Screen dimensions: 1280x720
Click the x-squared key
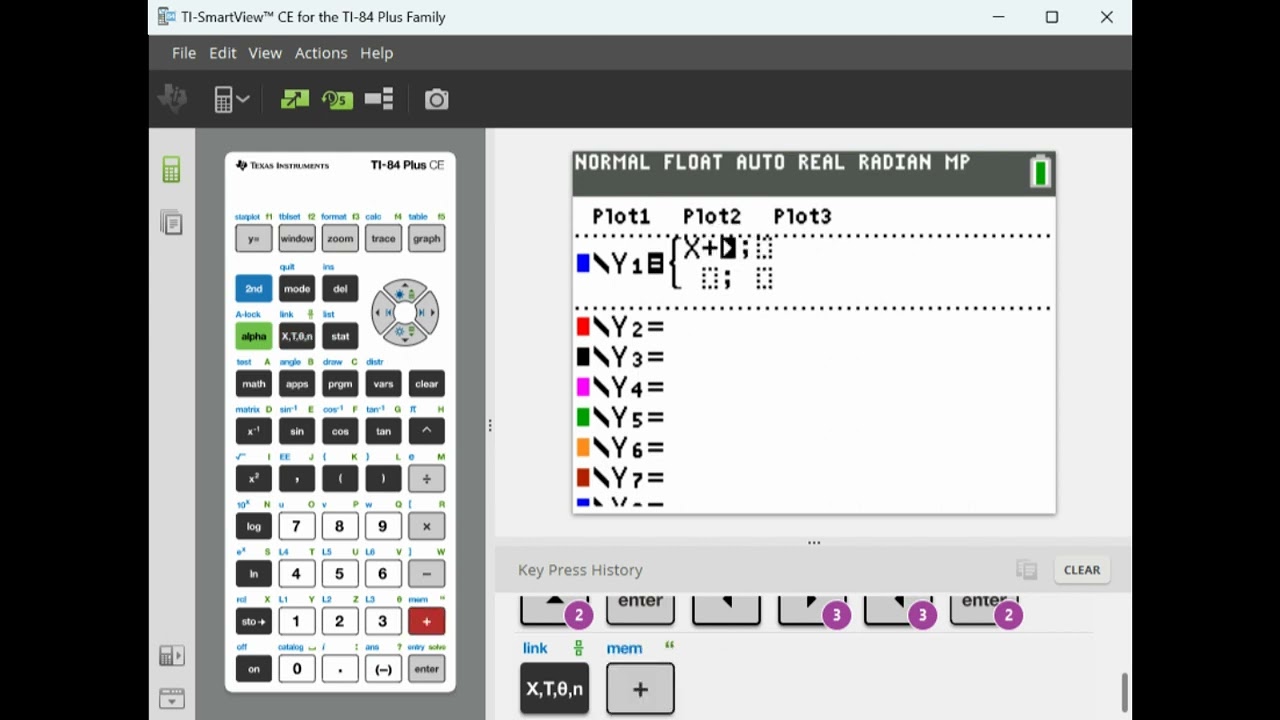click(x=254, y=479)
